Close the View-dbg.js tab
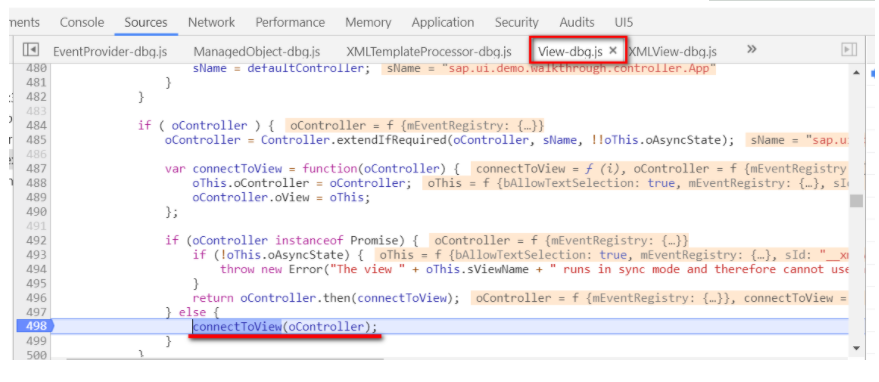Screen dimensions: 879x382 pyautogui.click(x=613, y=50)
